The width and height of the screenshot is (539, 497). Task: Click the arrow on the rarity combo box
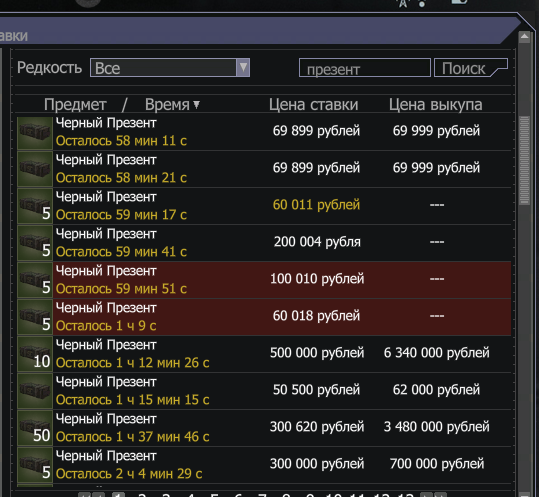(243, 67)
